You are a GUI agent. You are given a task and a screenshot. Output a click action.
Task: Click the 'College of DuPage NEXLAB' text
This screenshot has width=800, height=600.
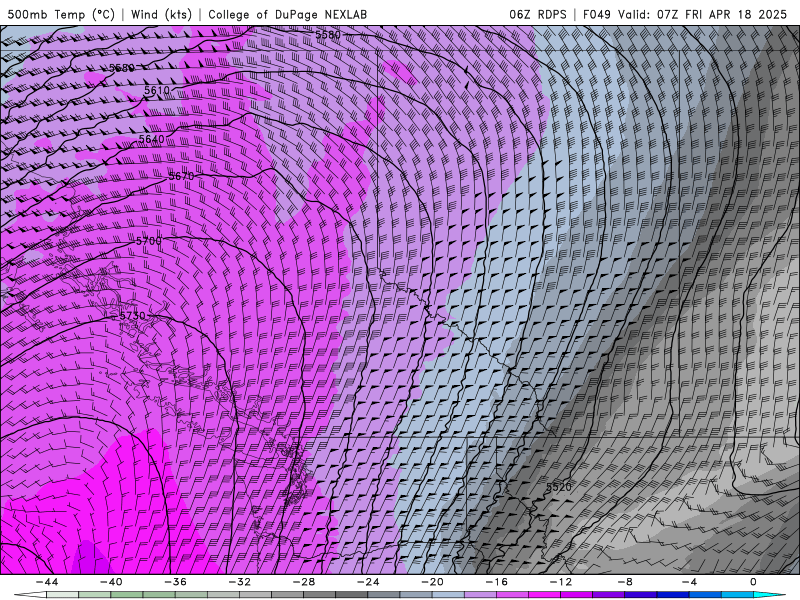point(288,14)
